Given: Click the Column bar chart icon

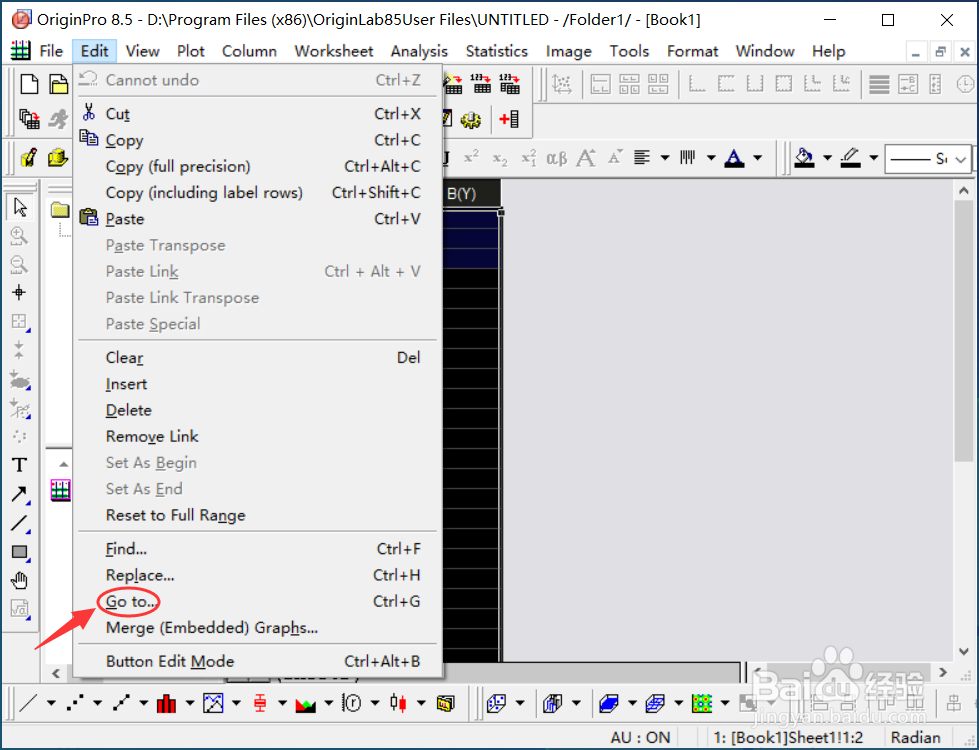Looking at the screenshot, I should tap(167, 703).
